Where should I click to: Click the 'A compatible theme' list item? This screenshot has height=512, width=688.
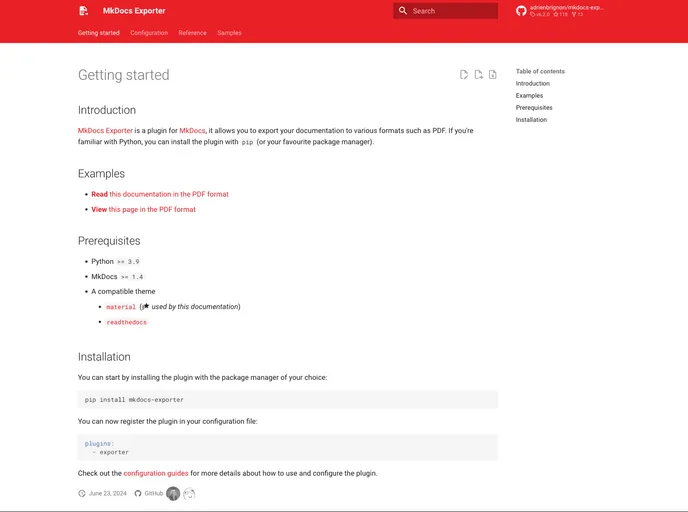(x=123, y=292)
